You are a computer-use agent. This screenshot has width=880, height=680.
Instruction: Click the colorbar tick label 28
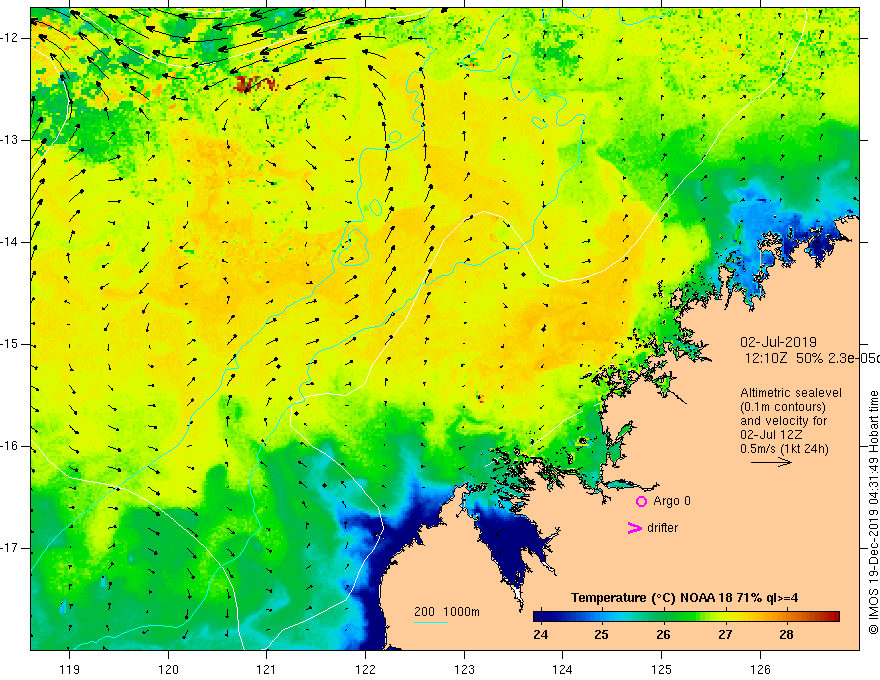click(x=786, y=635)
